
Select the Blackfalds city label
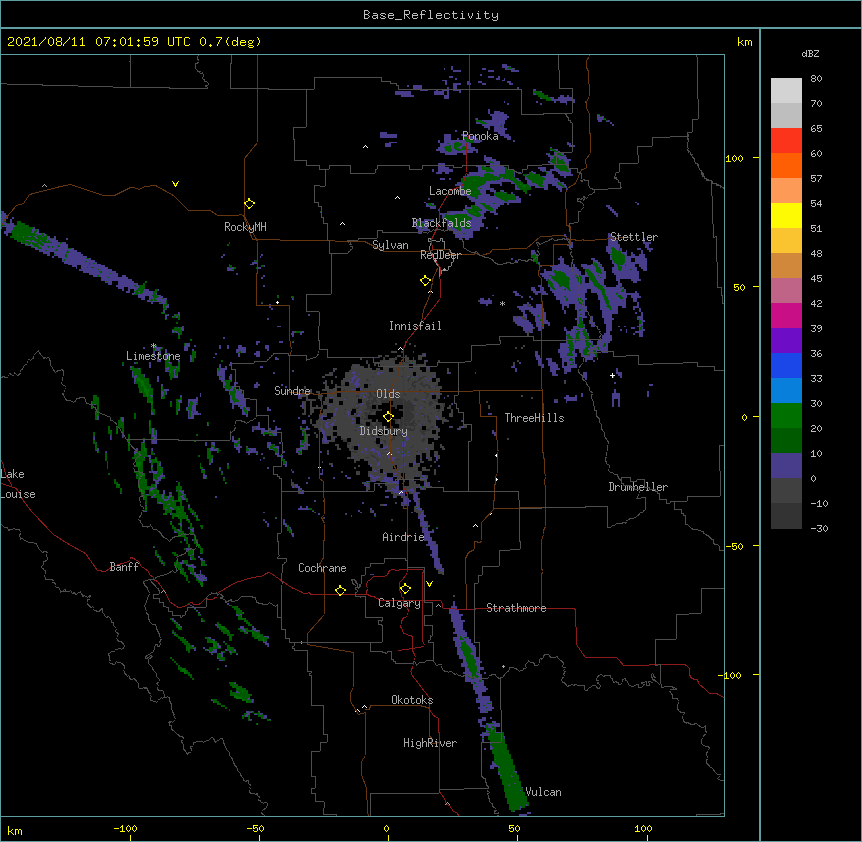pos(441,223)
